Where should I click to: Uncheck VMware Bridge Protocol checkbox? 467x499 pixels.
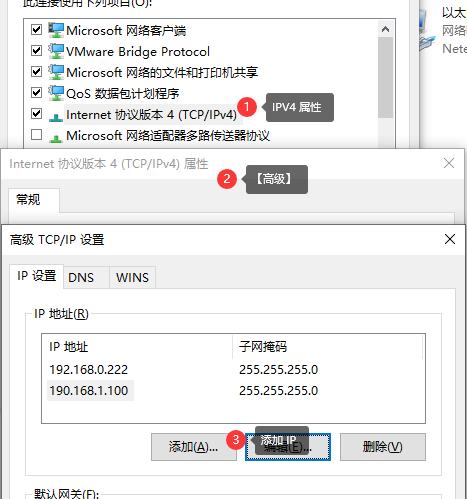pos(36,51)
